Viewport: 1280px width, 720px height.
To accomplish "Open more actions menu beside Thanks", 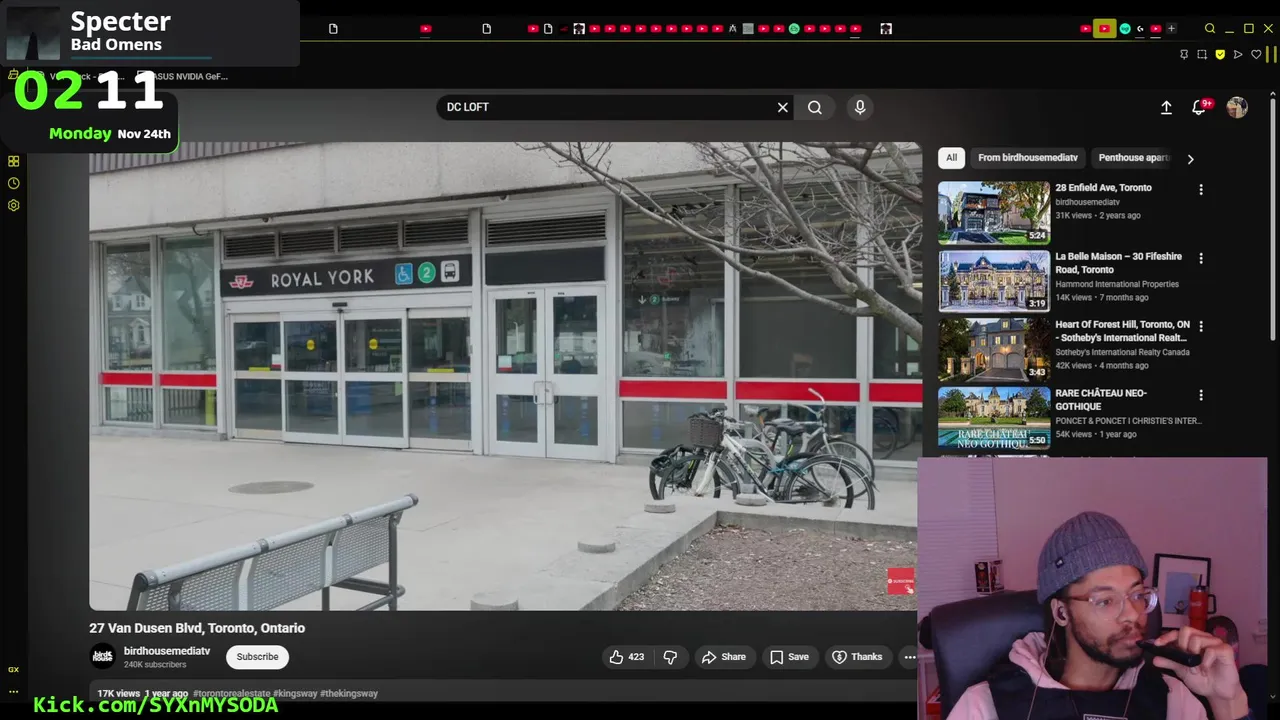I will click(909, 657).
